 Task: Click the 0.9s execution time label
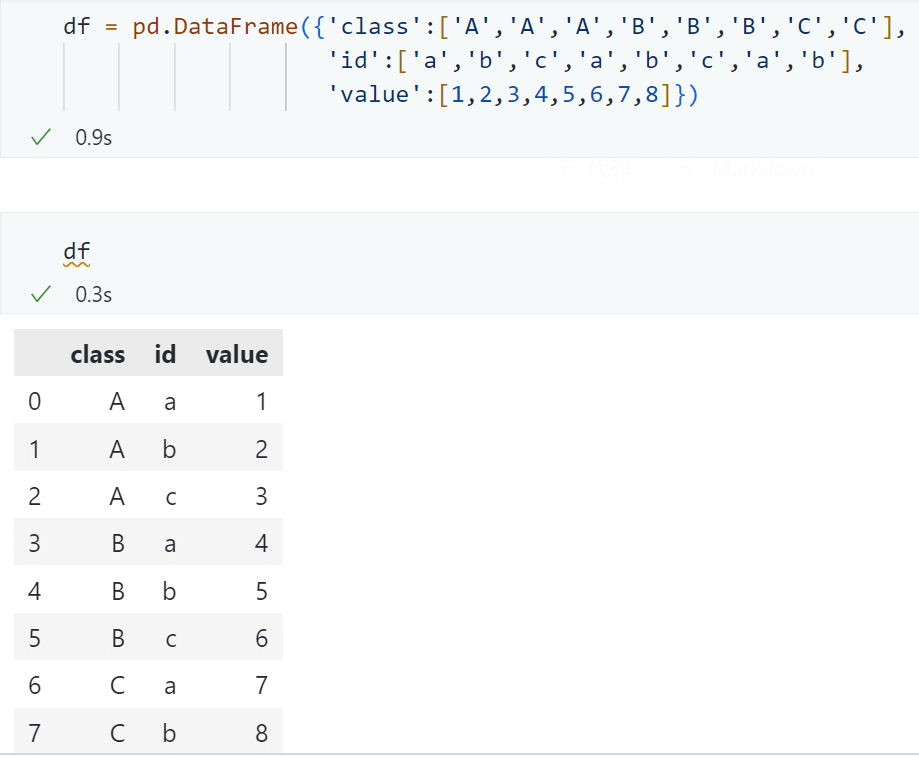(93, 138)
